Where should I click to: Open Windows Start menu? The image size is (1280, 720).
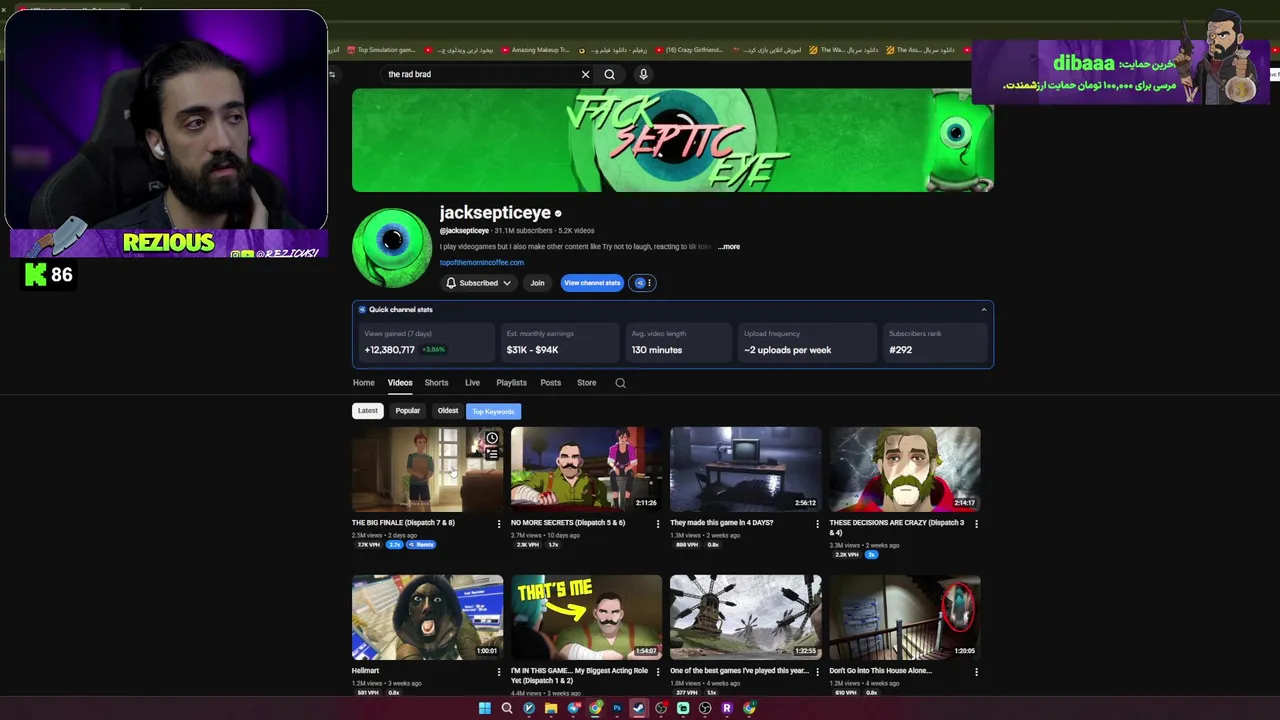tap(485, 708)
